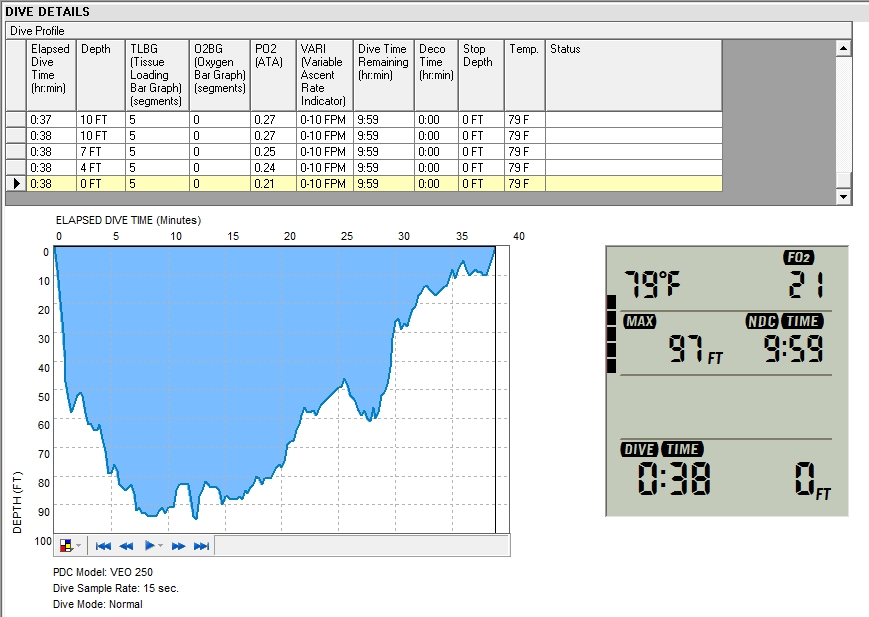Jump to the last dive sample
The height and width of the screenshot is (617, 869).
point(201,546)
